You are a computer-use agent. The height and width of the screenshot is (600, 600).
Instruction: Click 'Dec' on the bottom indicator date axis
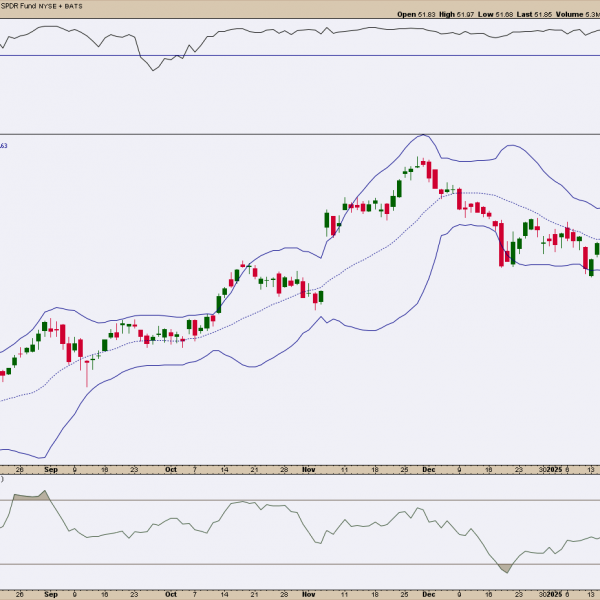pyautogui.click(x=429, y=594)
